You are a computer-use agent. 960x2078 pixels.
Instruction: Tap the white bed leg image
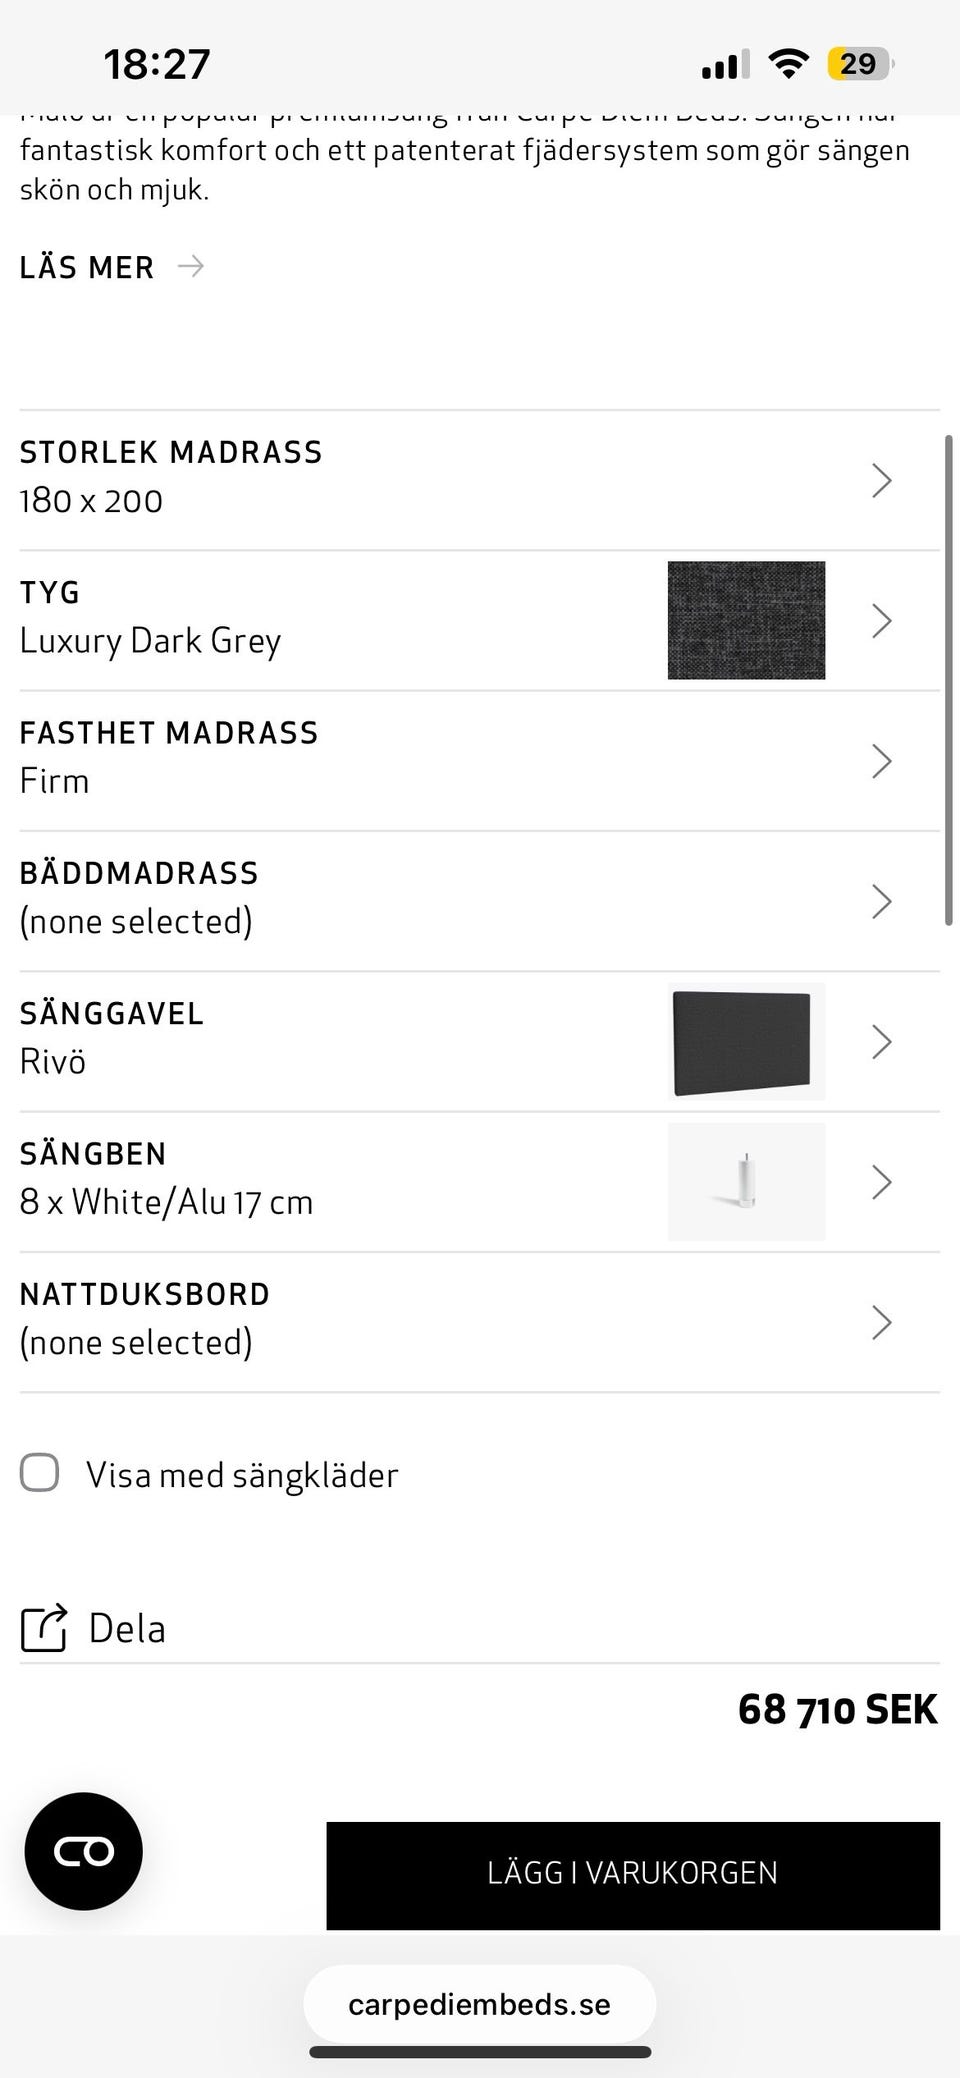[746, 1181]
